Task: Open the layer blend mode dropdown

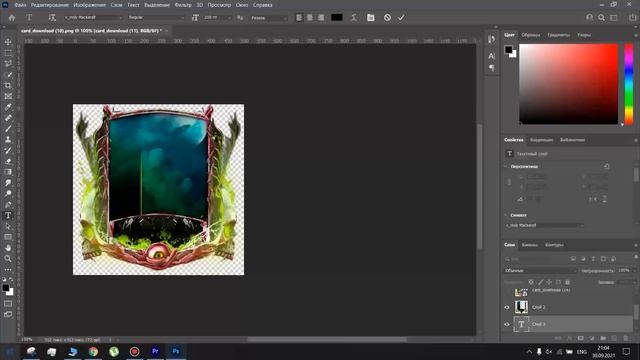Action: coord(540,271)
